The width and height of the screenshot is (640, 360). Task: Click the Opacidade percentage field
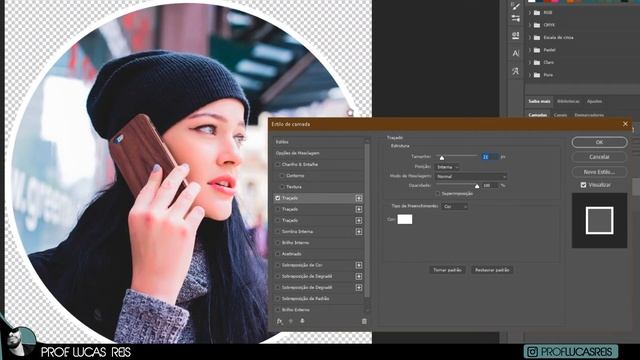point(489,185)
